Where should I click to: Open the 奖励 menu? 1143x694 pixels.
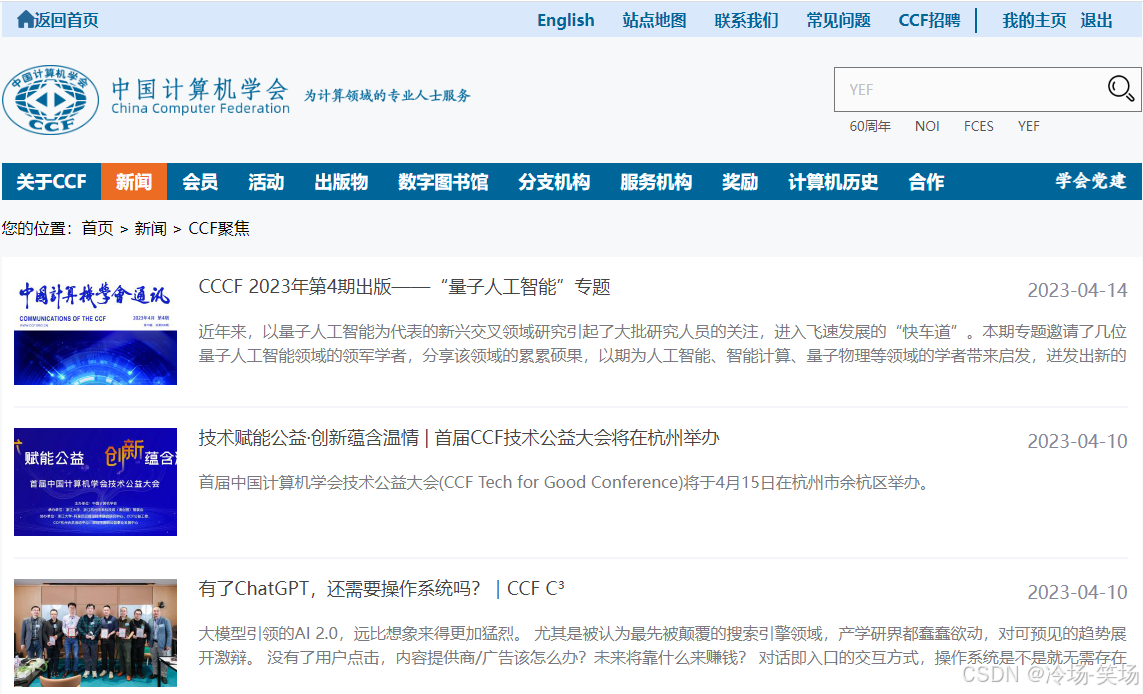(740, 182)
